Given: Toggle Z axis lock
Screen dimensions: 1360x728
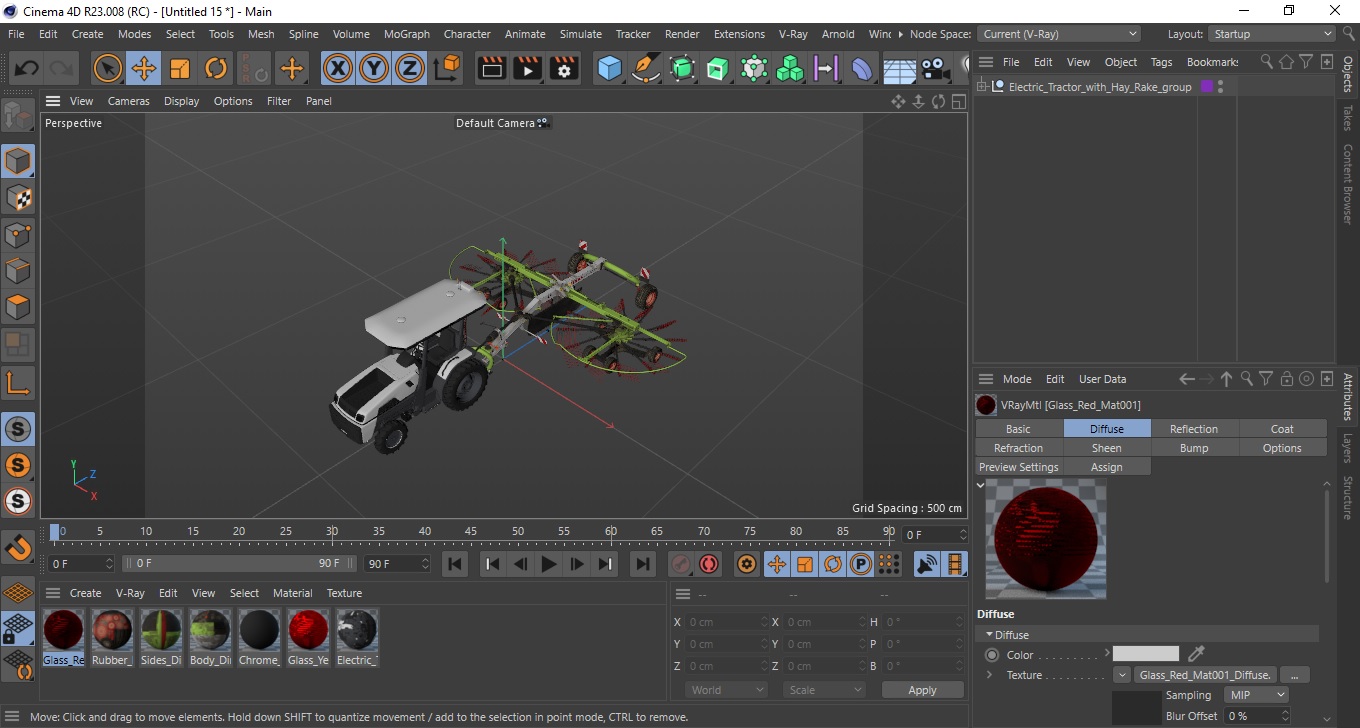Looking at the screenshot, I should point(410,69).
